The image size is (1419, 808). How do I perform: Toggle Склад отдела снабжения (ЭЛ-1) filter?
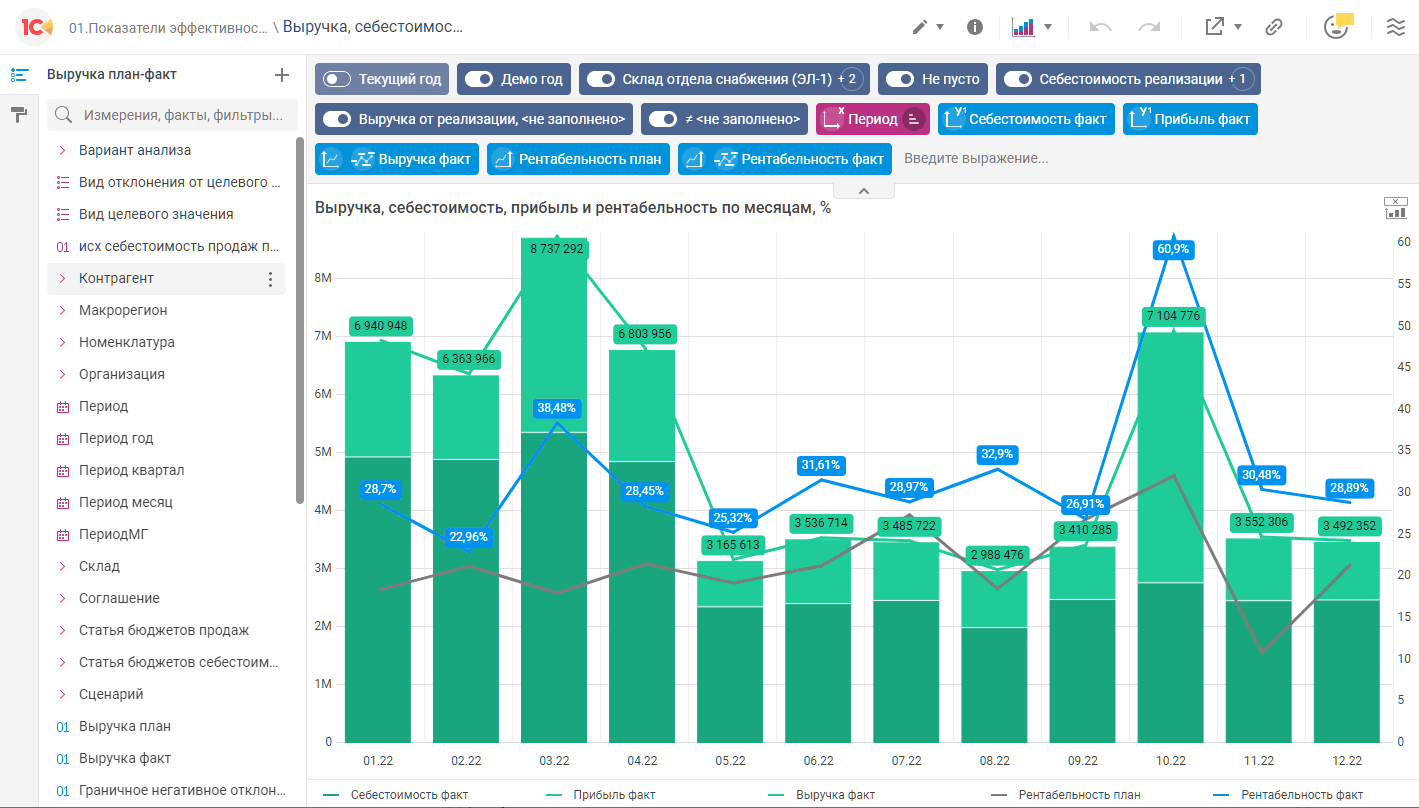pyautogui.click(x=601, y=79)
